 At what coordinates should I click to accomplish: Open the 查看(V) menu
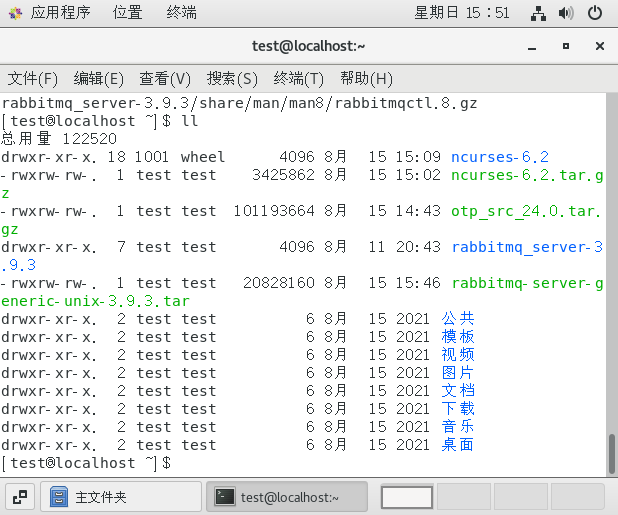coord(165,79)
